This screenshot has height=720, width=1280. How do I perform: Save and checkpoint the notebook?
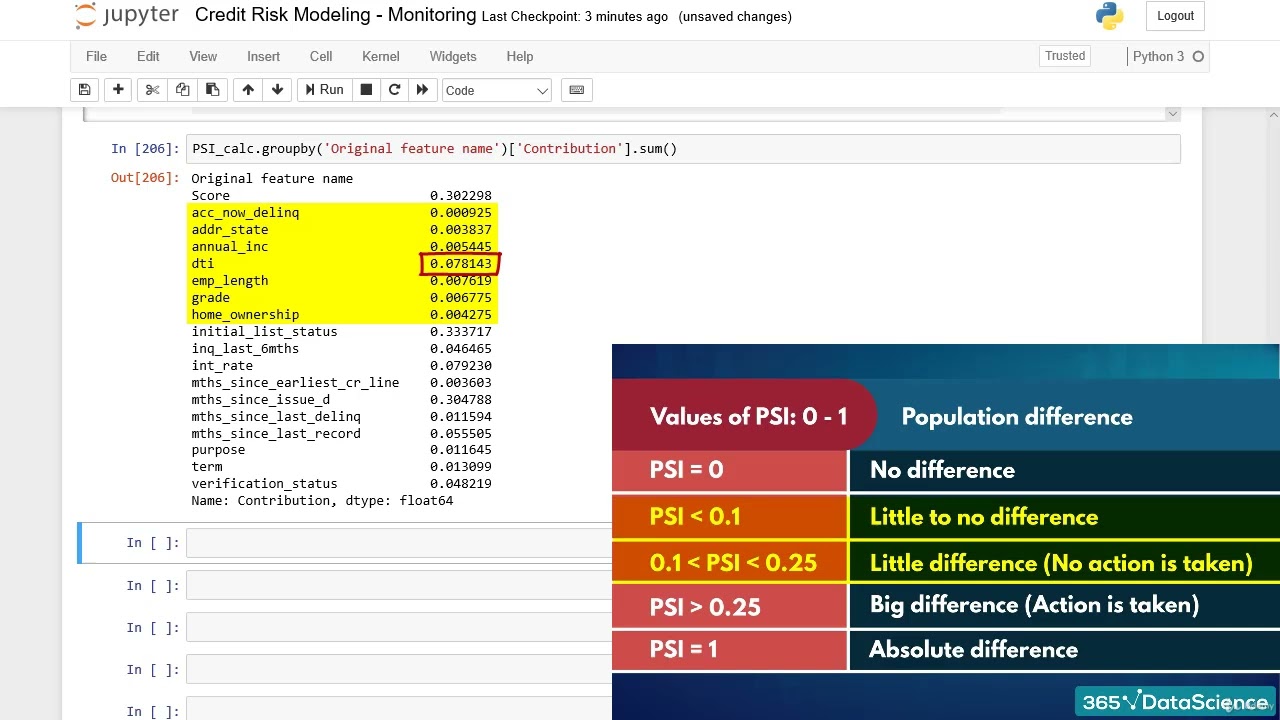[x=85, y=90]
